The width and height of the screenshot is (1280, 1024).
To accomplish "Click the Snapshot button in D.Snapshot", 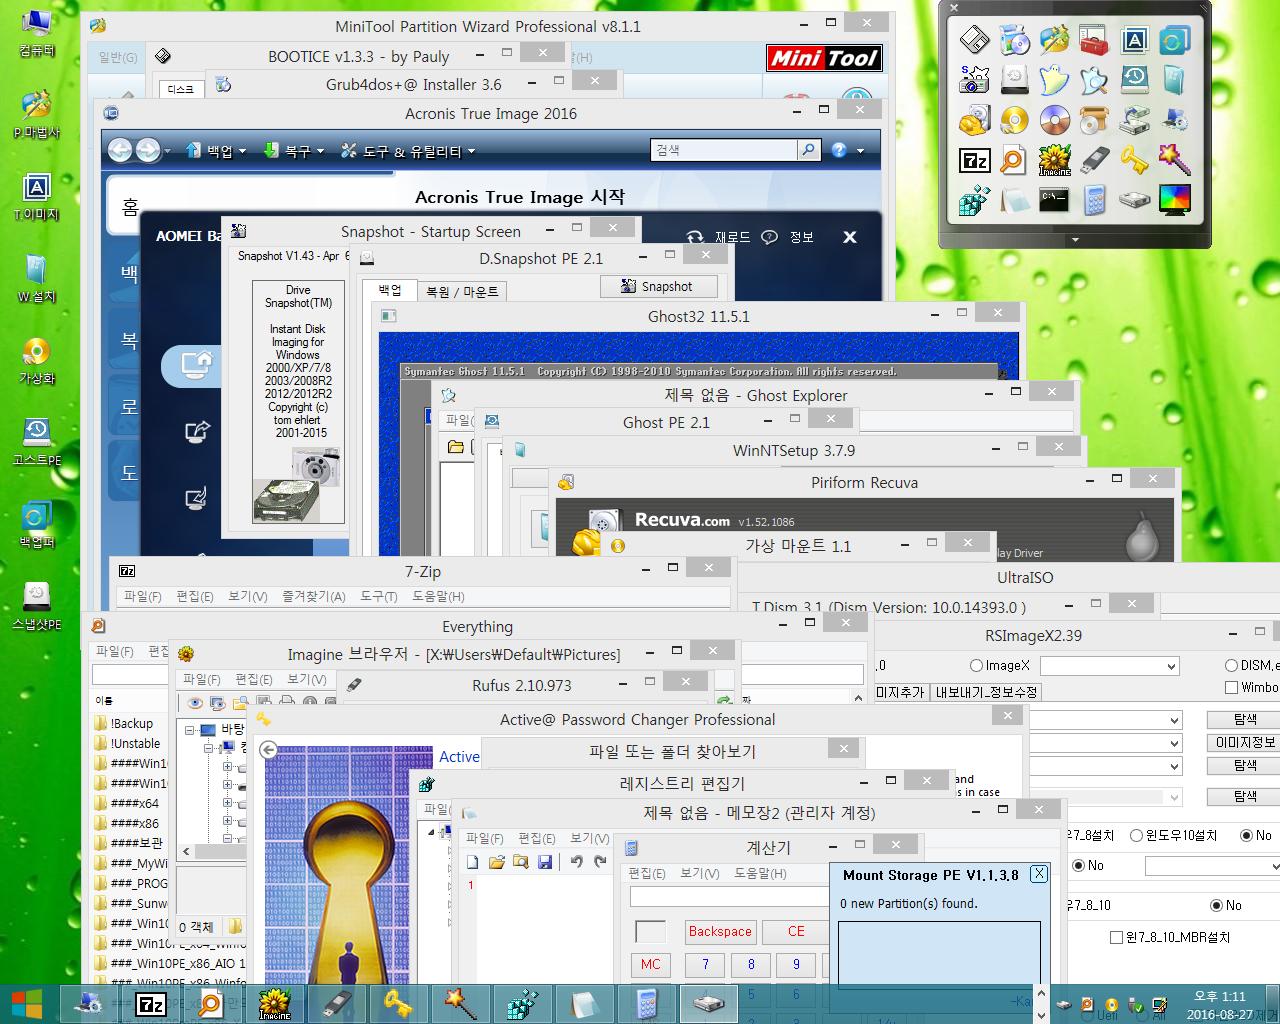I will point(659,286).
